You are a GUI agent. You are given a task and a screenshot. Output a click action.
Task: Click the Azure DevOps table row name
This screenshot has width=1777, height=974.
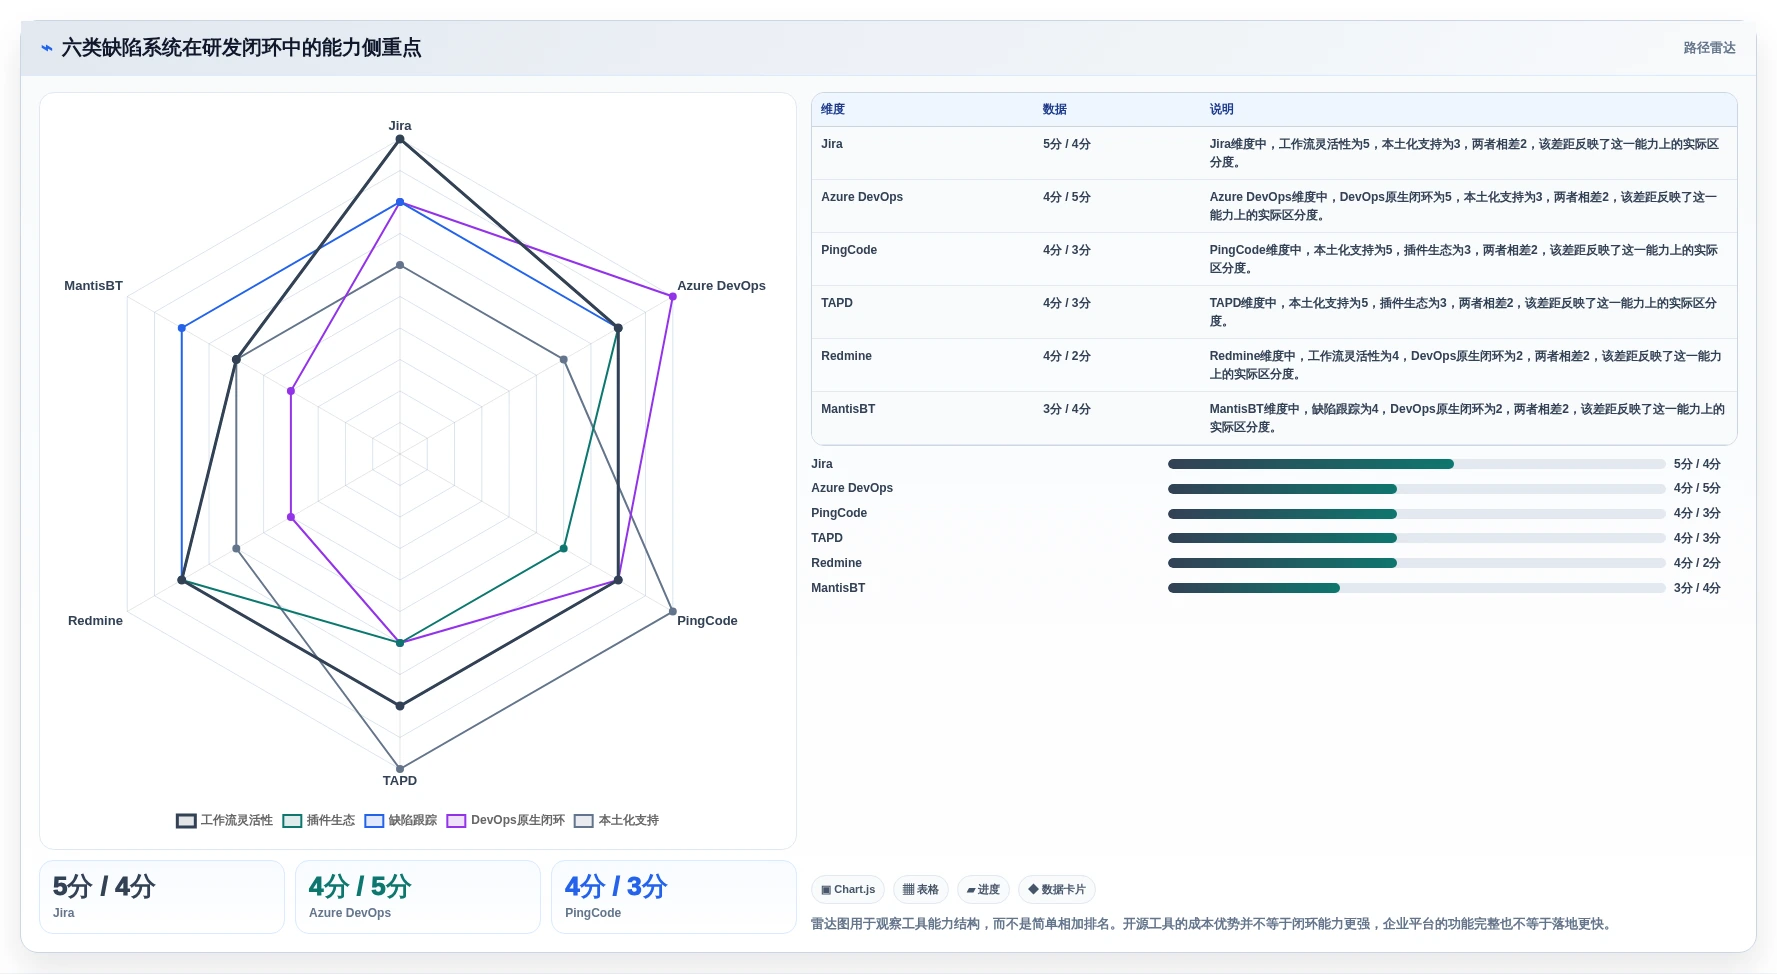862,197
